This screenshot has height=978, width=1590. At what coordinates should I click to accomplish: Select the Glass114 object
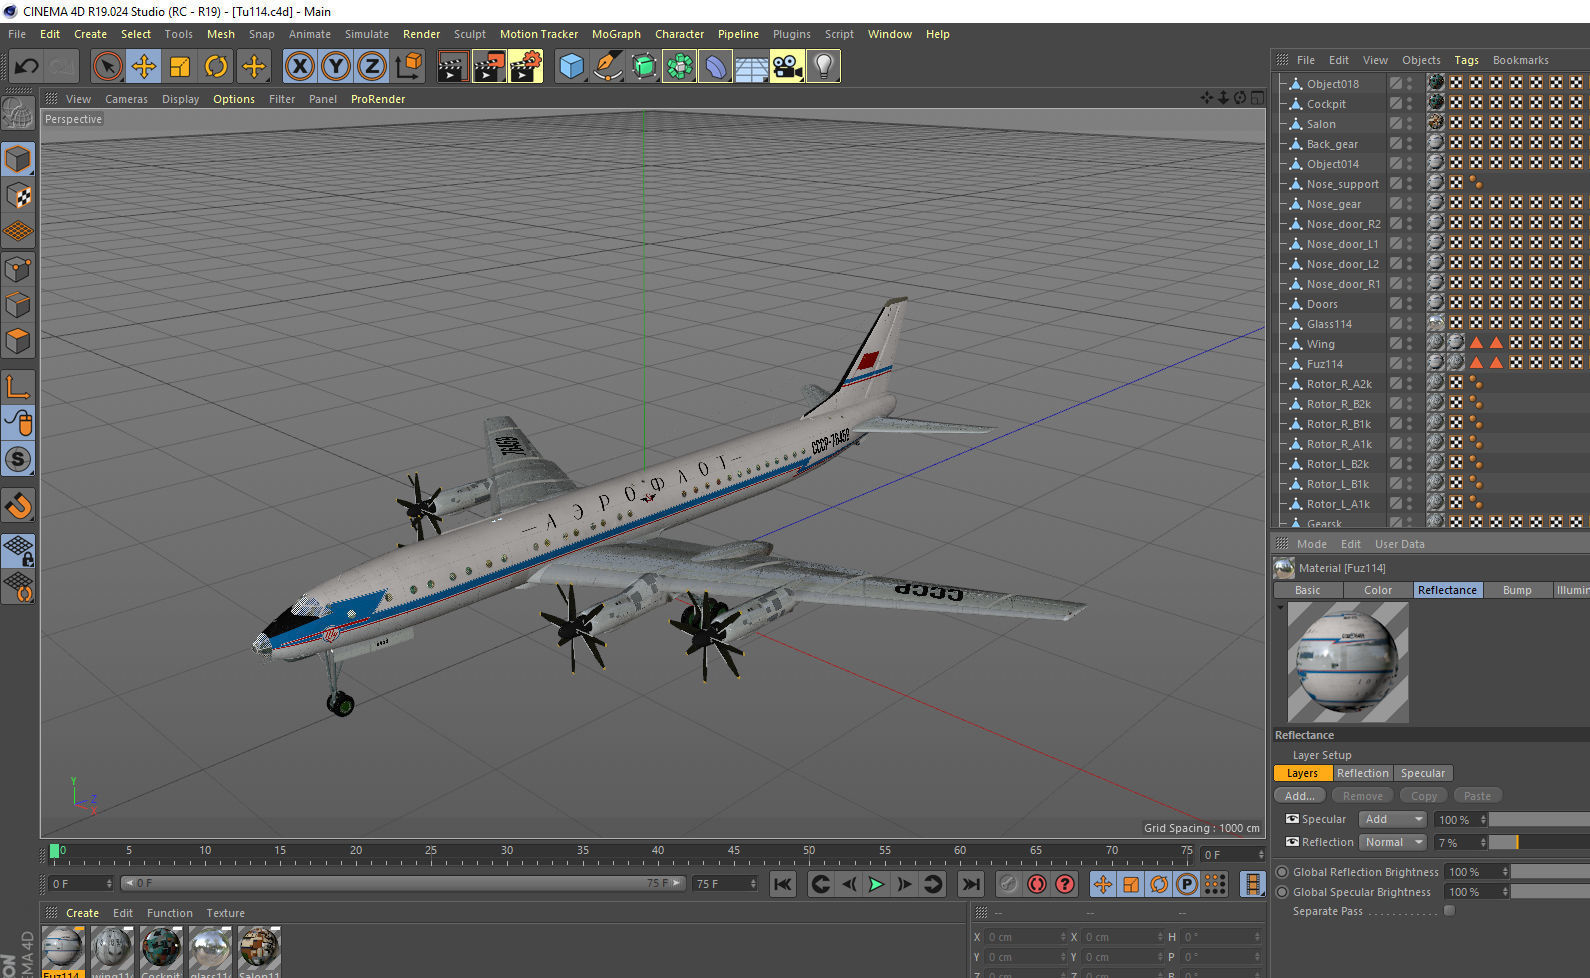[1329, 324]
